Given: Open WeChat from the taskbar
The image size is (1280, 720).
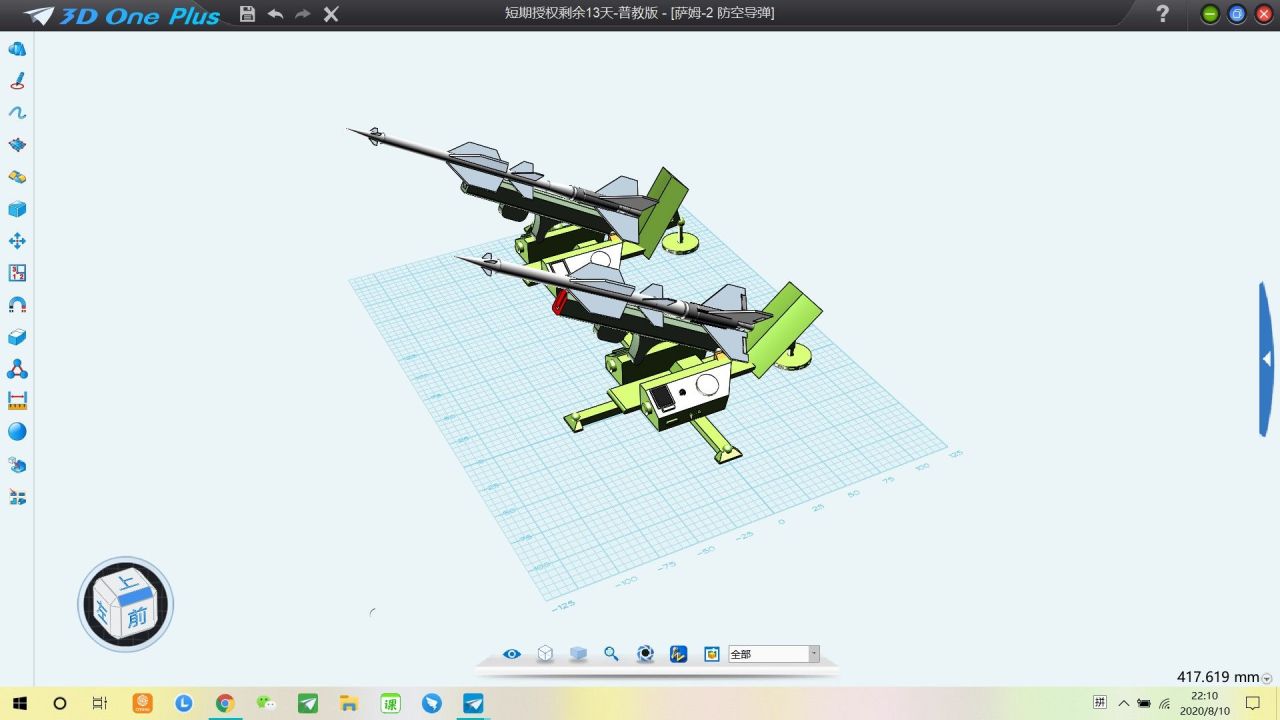Looking at the screenshot, I should [266, 703].
